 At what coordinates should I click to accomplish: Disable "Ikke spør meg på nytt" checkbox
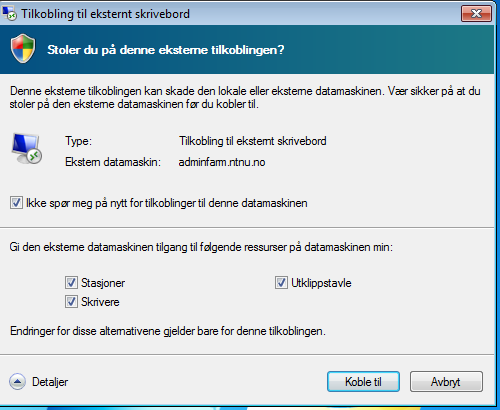tap(16, 203)
